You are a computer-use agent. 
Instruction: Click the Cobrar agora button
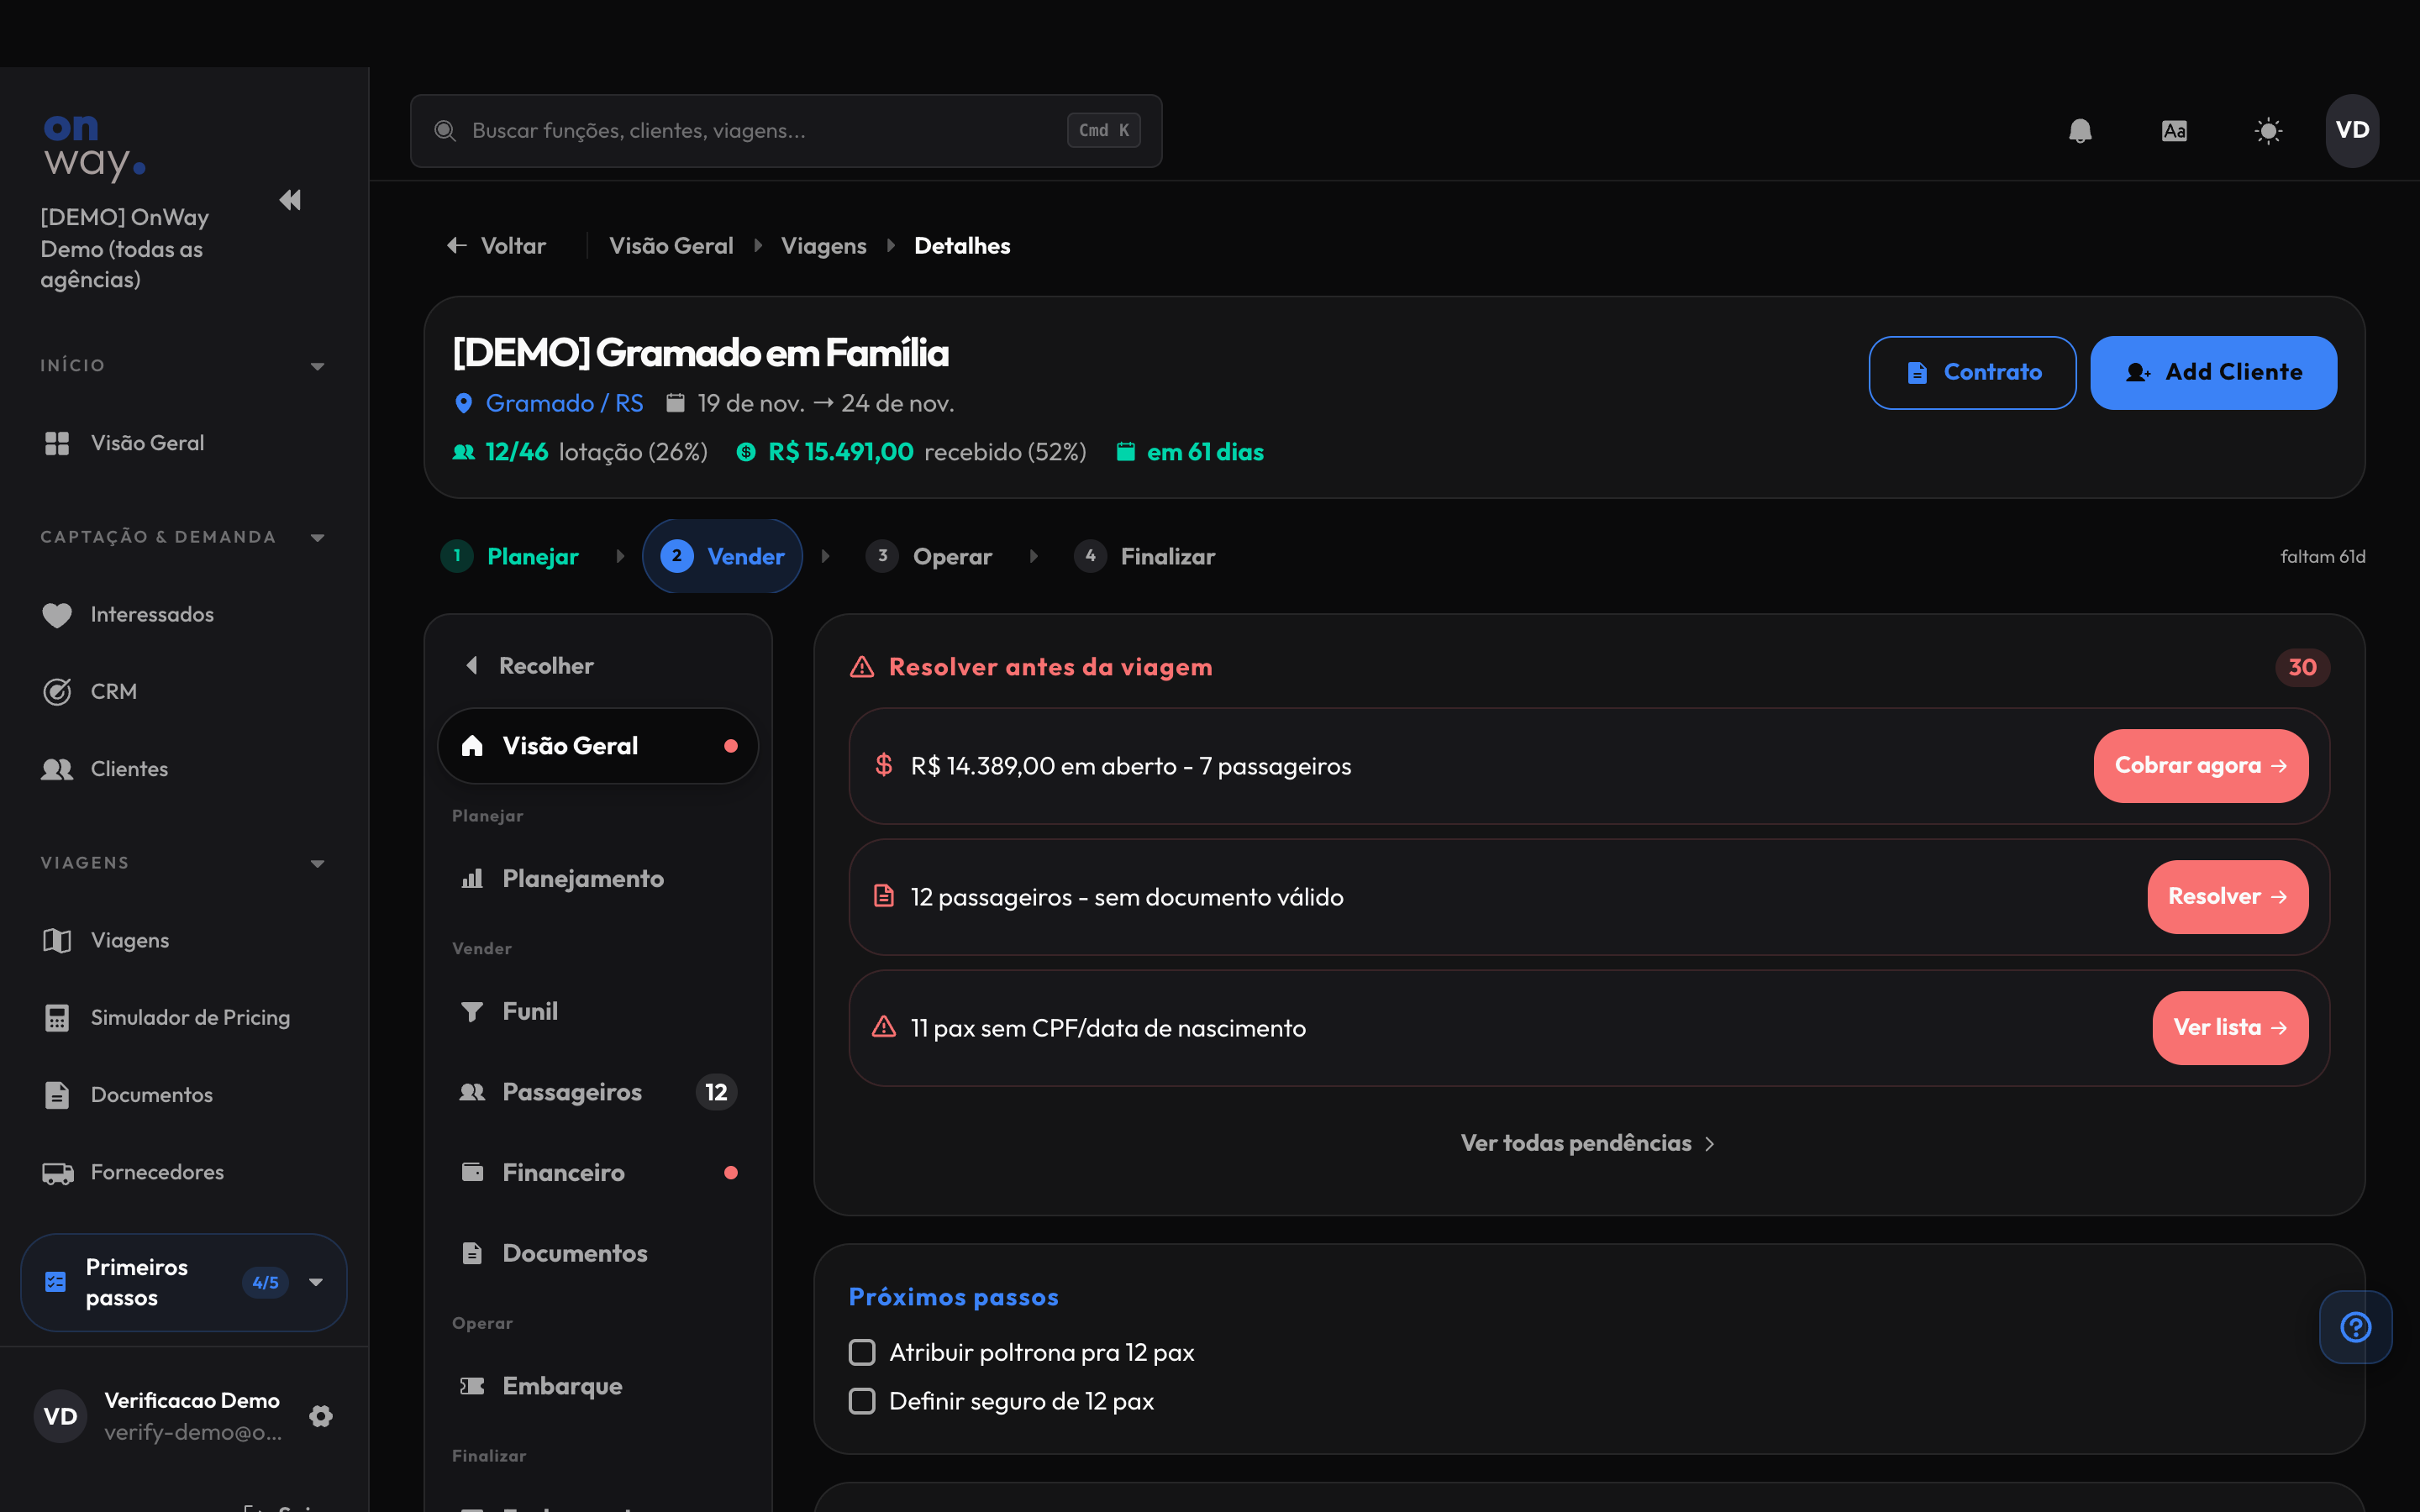tap(2201, 765)
